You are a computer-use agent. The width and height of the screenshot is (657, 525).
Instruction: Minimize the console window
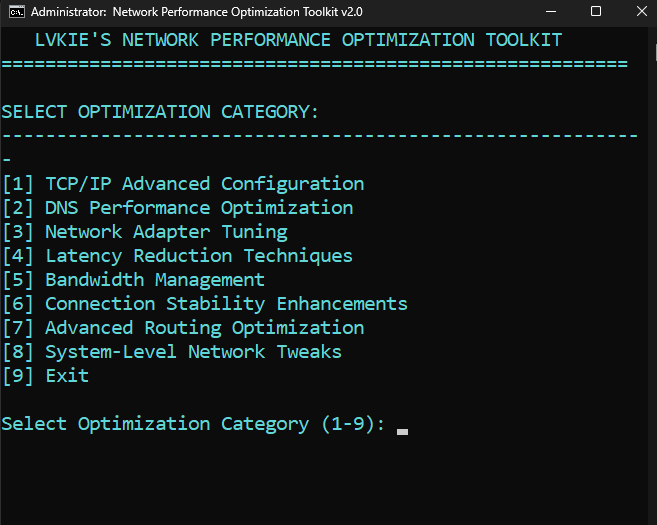(x=551, y=12)
